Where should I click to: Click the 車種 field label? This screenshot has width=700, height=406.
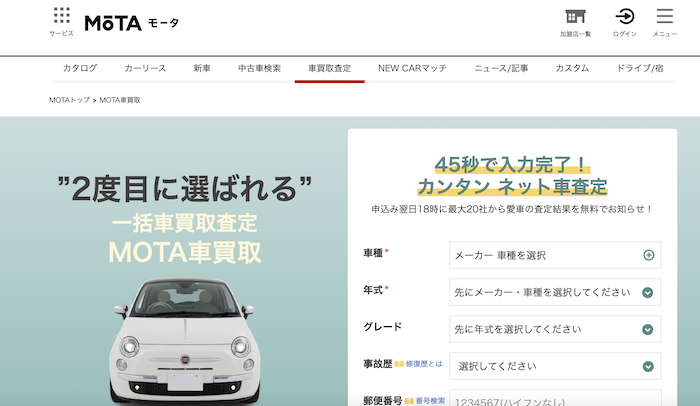point(373,253)
